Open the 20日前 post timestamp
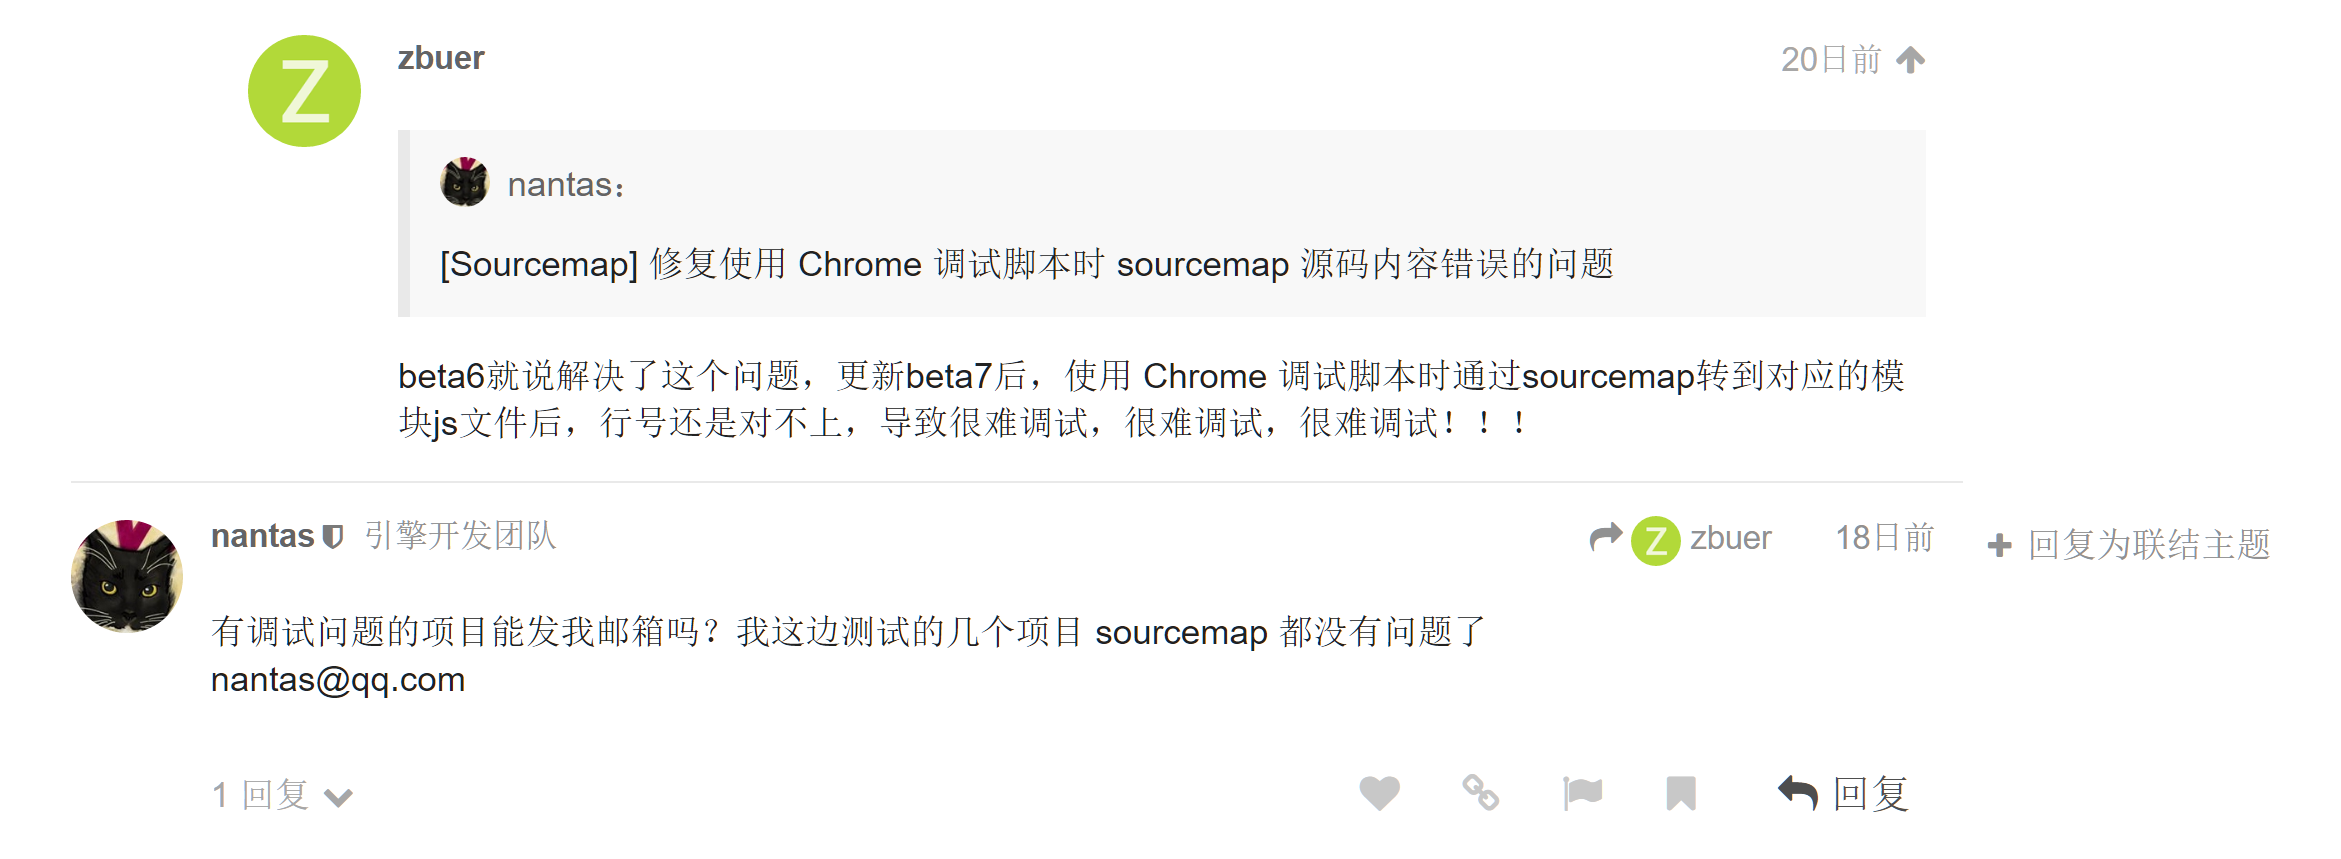2341x859 pixels. (x=1830, y=60)
